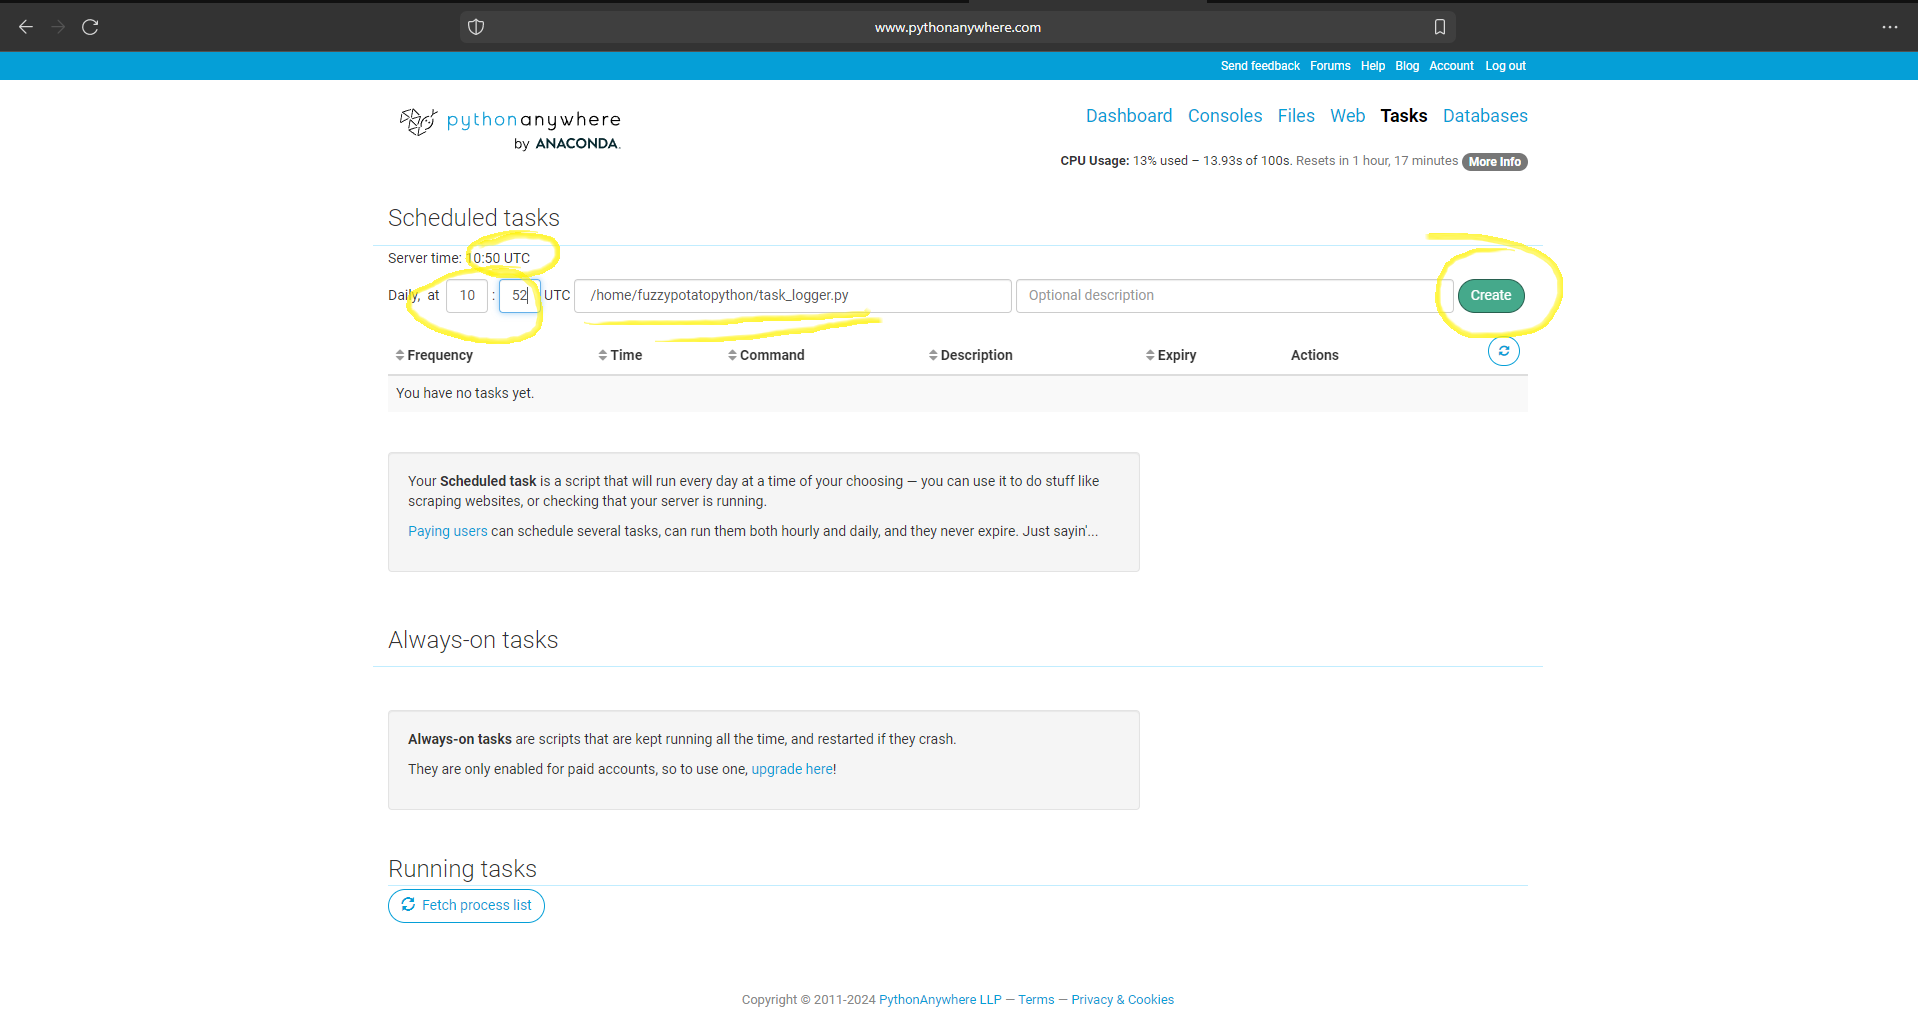This screenshot has height=1012, width=1918.
Task: Click the browser address bar URL
Action: (x=958, y=27)
